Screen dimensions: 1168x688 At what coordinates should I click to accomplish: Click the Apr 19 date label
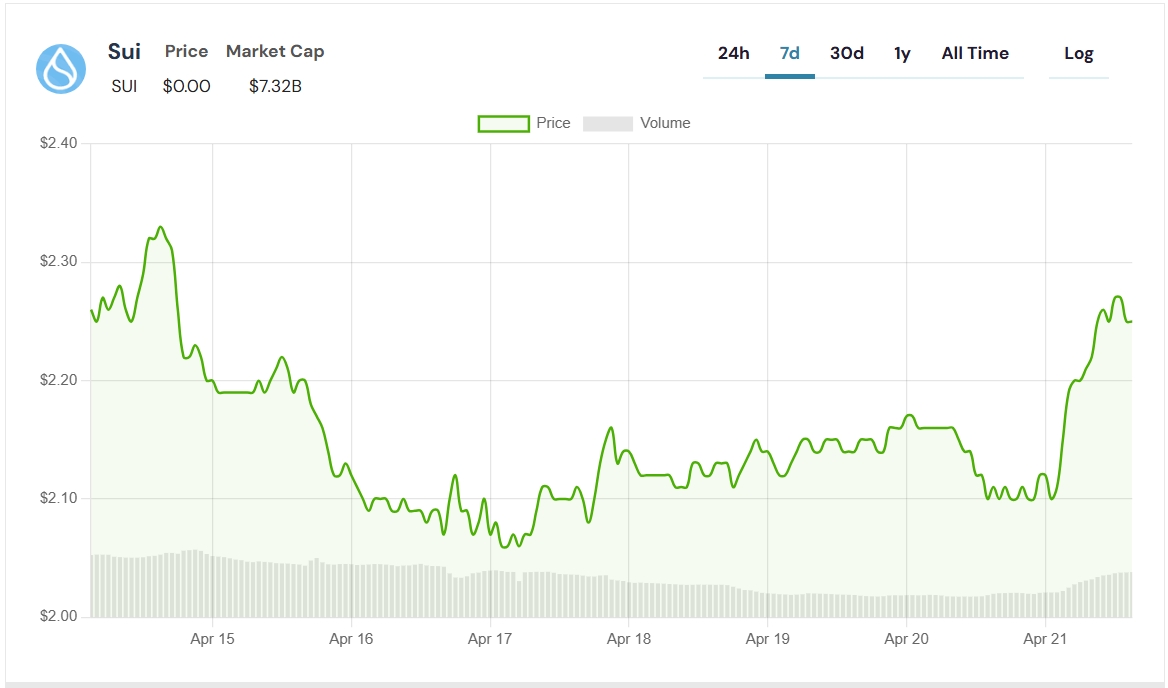click(767, 639)
